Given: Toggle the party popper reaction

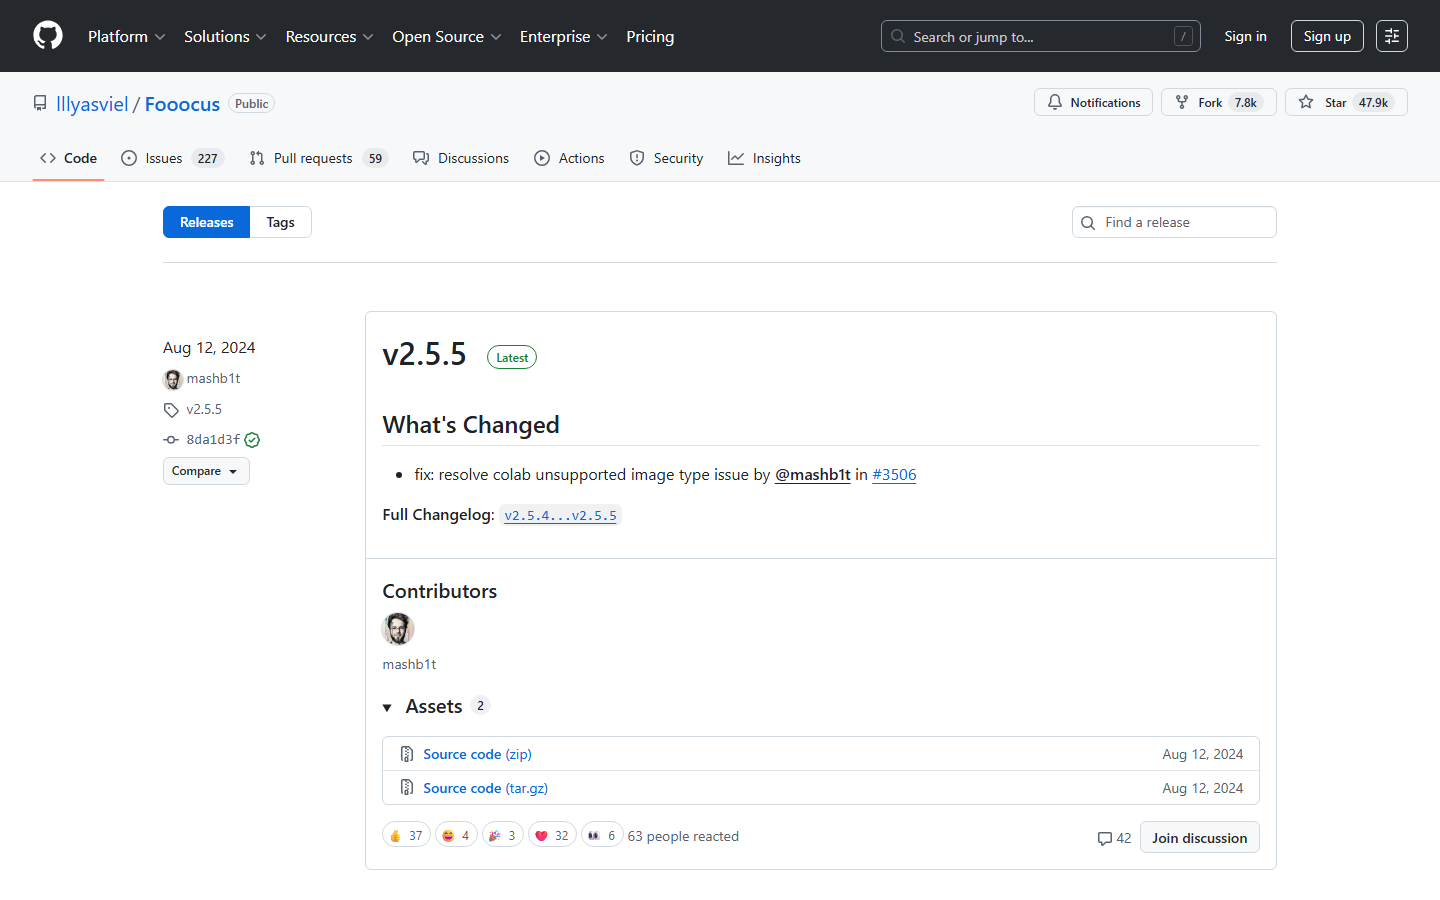Looking at the screenshot, I should click(502, 833).
